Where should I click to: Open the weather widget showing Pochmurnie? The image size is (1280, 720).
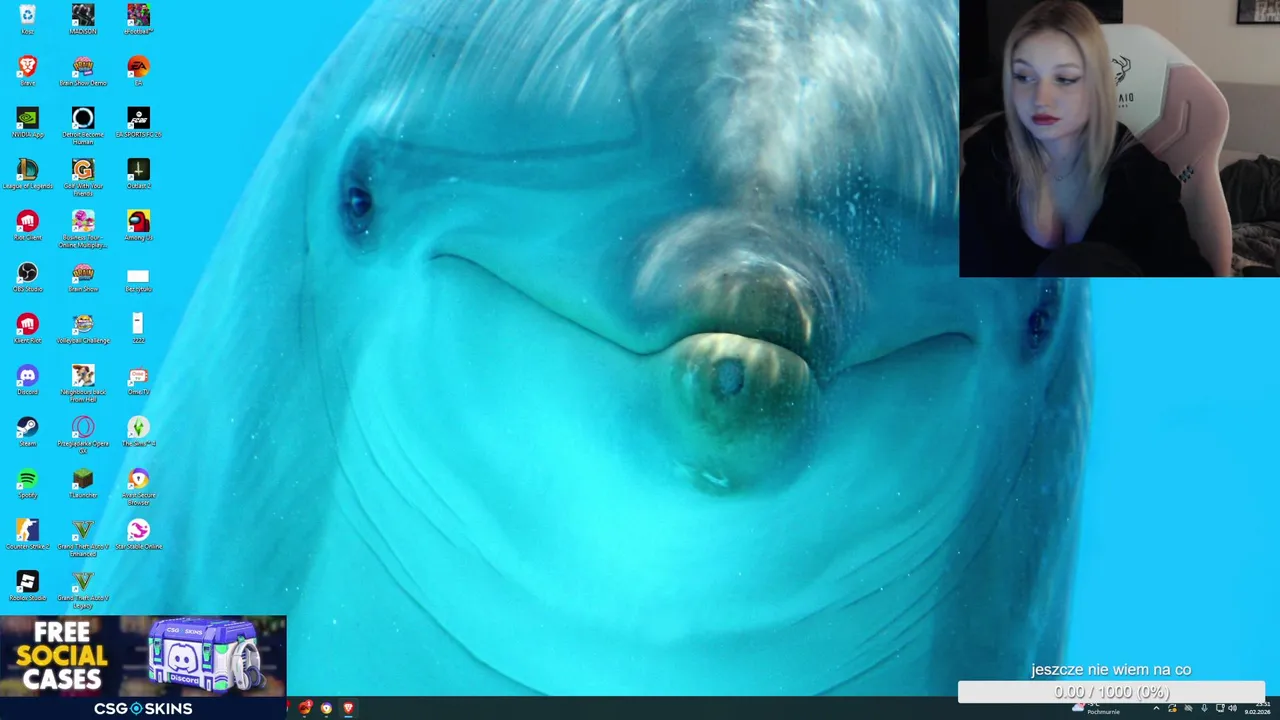(1096, 708)
